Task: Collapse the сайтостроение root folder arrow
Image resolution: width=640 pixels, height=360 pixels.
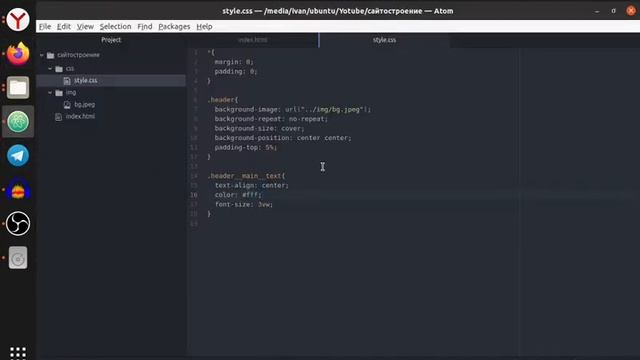Action: pyautogui.click(x=42, y=55)
